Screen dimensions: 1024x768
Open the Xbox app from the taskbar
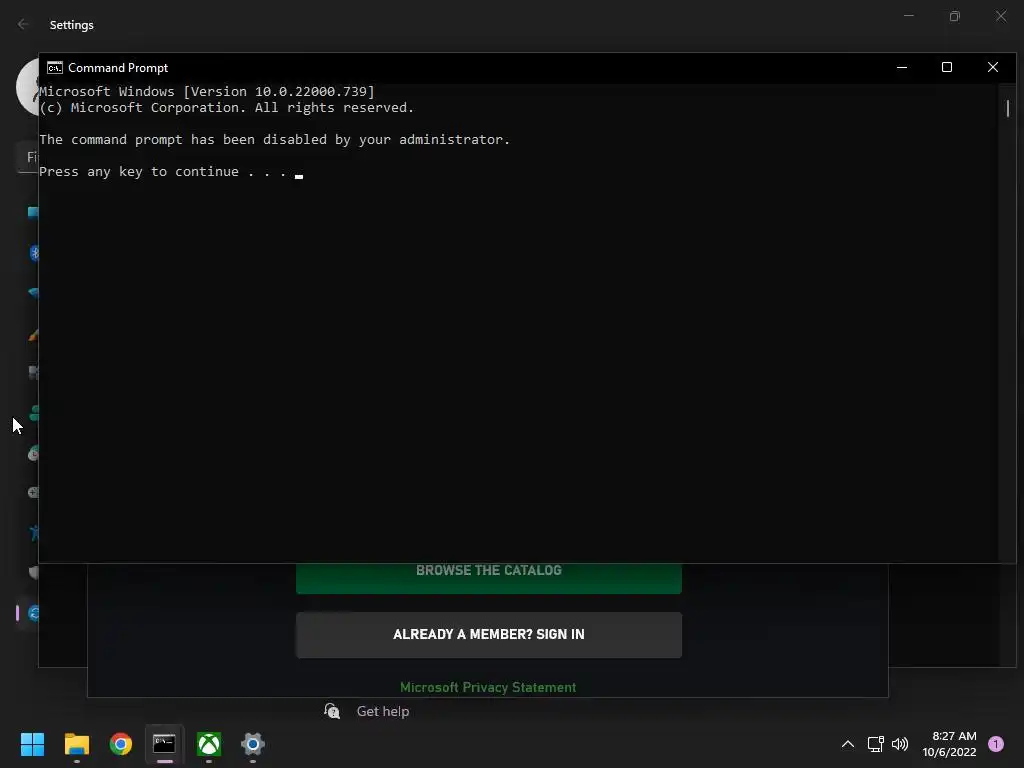tap(209, 744)
